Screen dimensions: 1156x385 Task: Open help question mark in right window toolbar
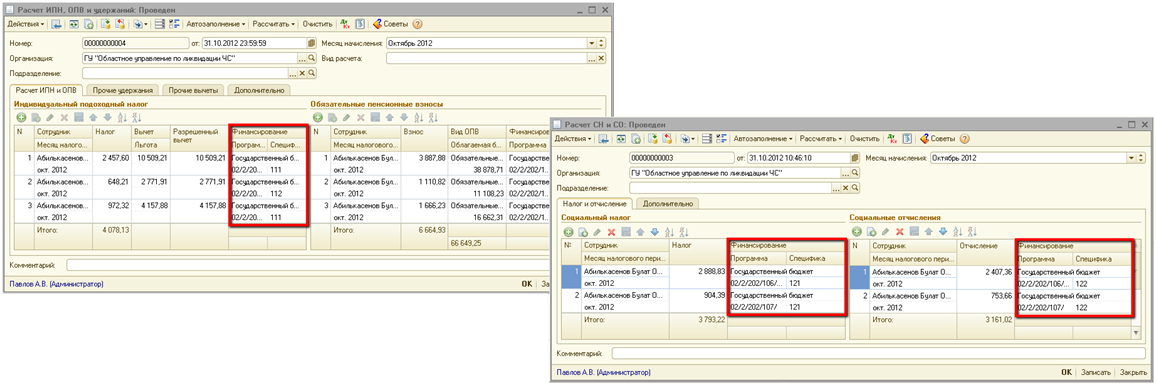coord(964,138)
